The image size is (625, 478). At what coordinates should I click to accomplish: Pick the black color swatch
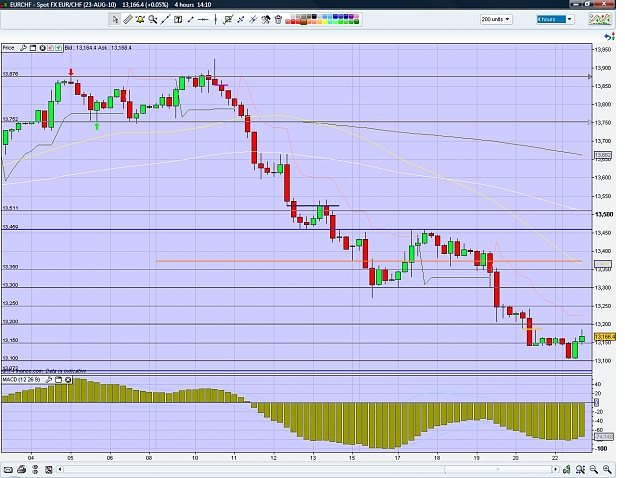[314, 16]
